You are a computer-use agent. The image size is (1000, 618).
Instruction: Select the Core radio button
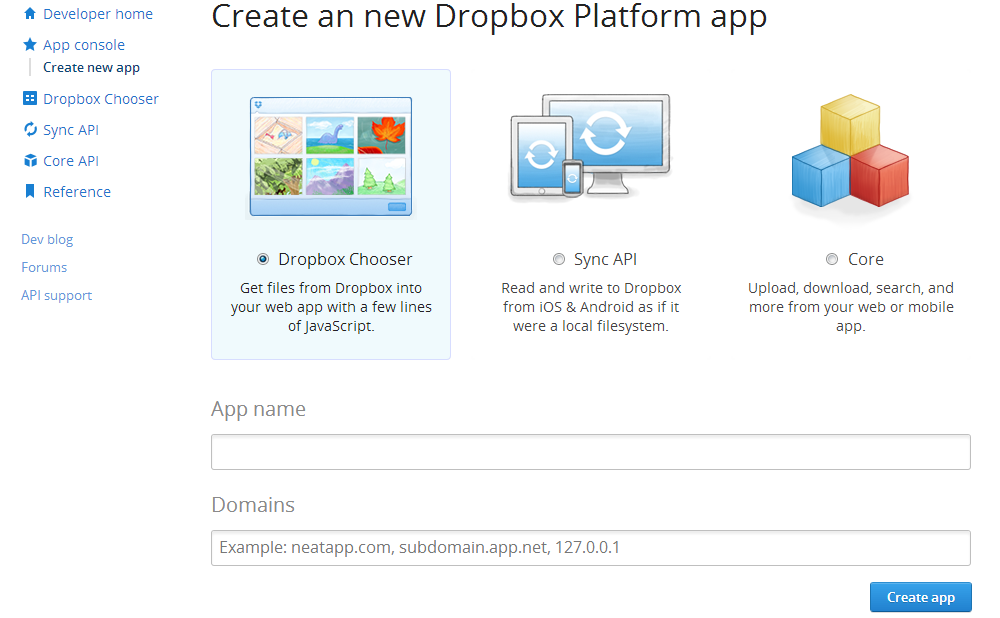click(x=832, y=259)
